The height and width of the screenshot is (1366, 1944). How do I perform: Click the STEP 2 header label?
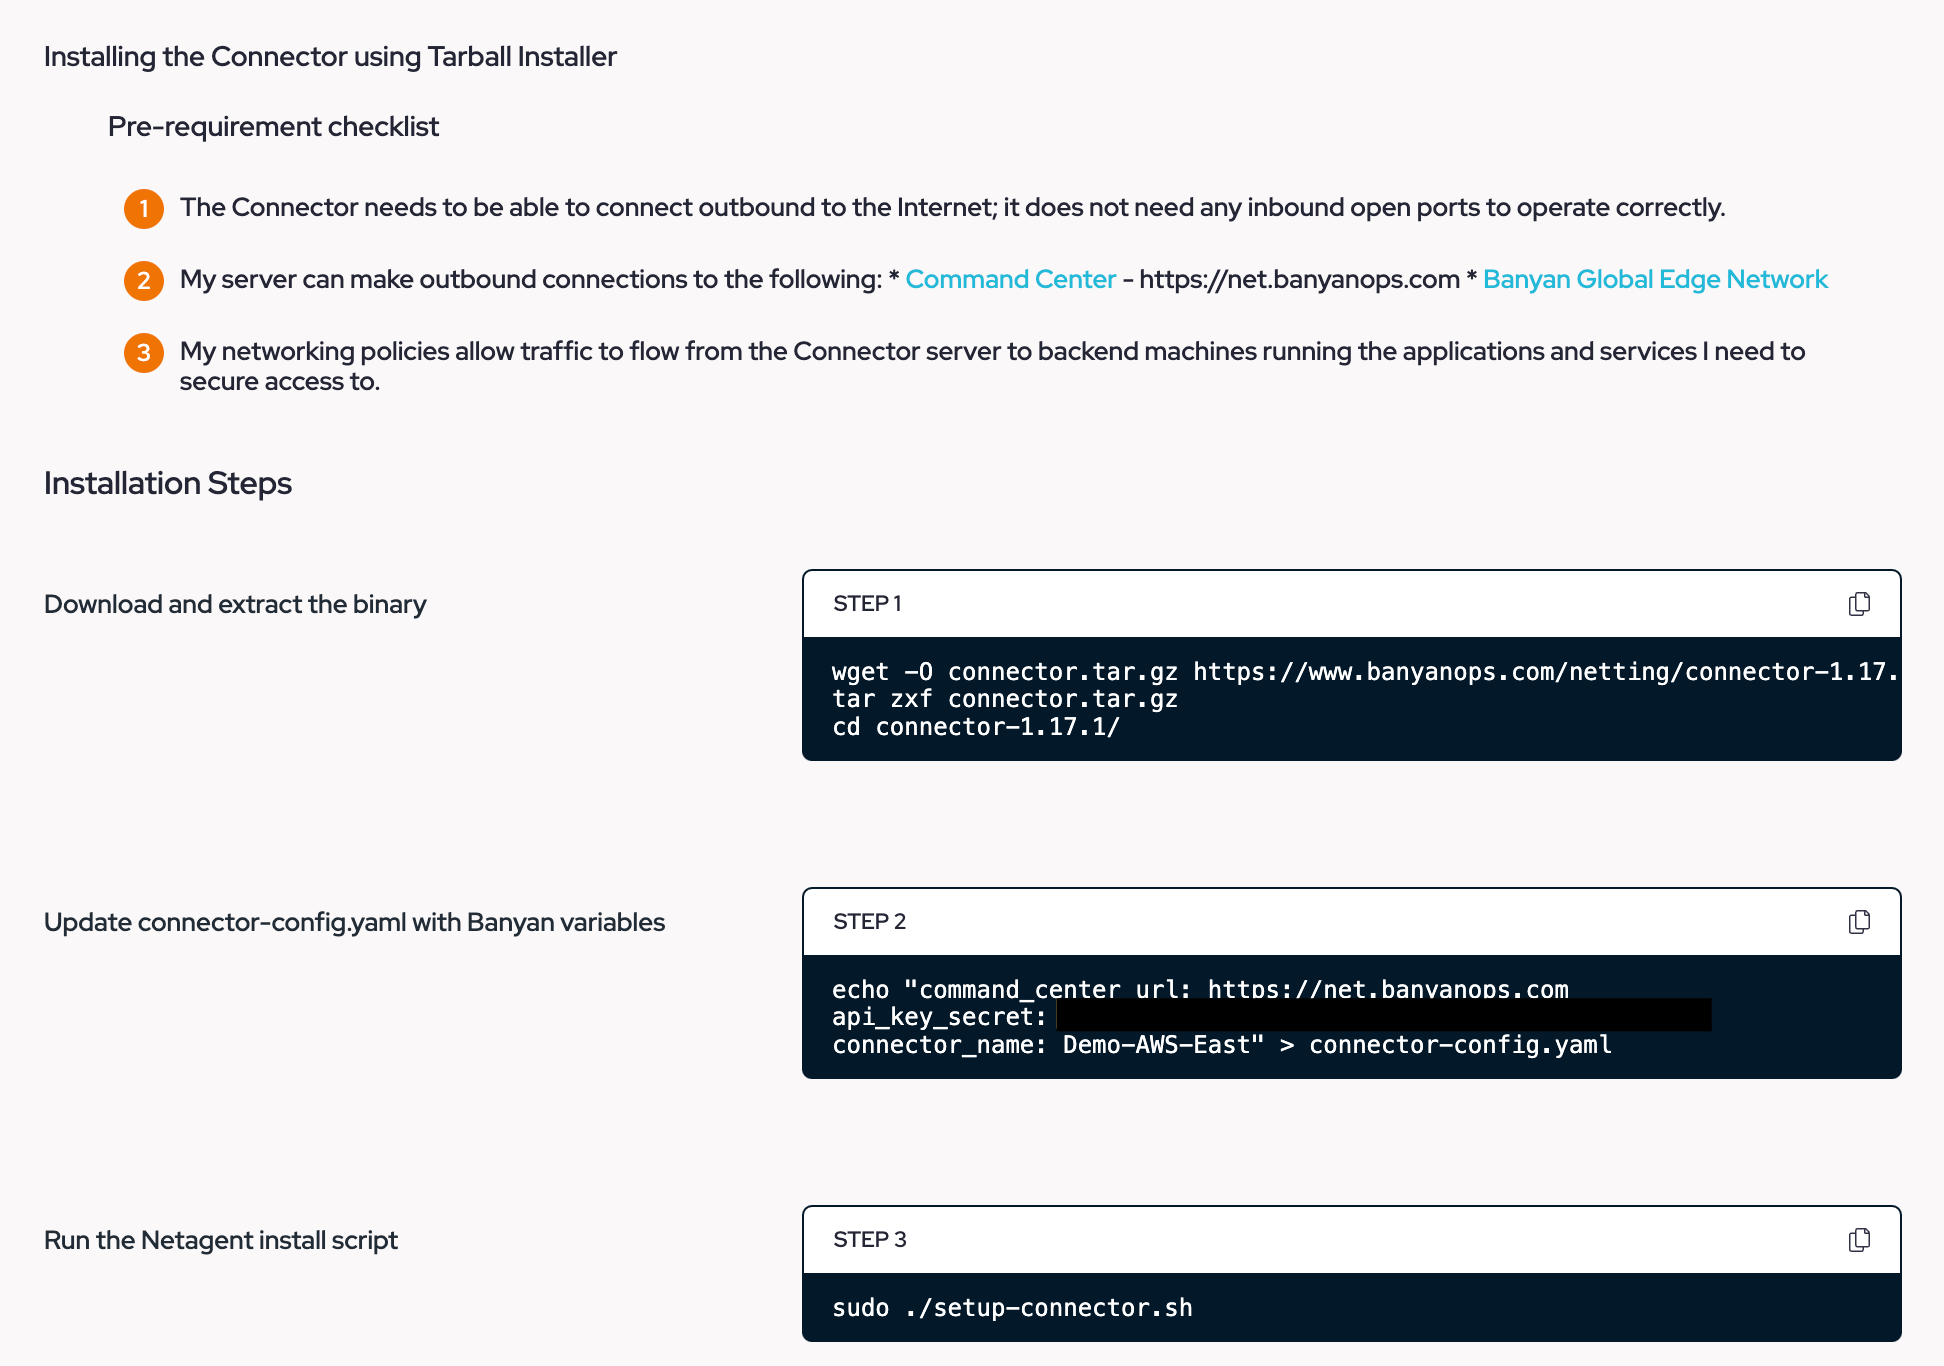tap(869, 922)
